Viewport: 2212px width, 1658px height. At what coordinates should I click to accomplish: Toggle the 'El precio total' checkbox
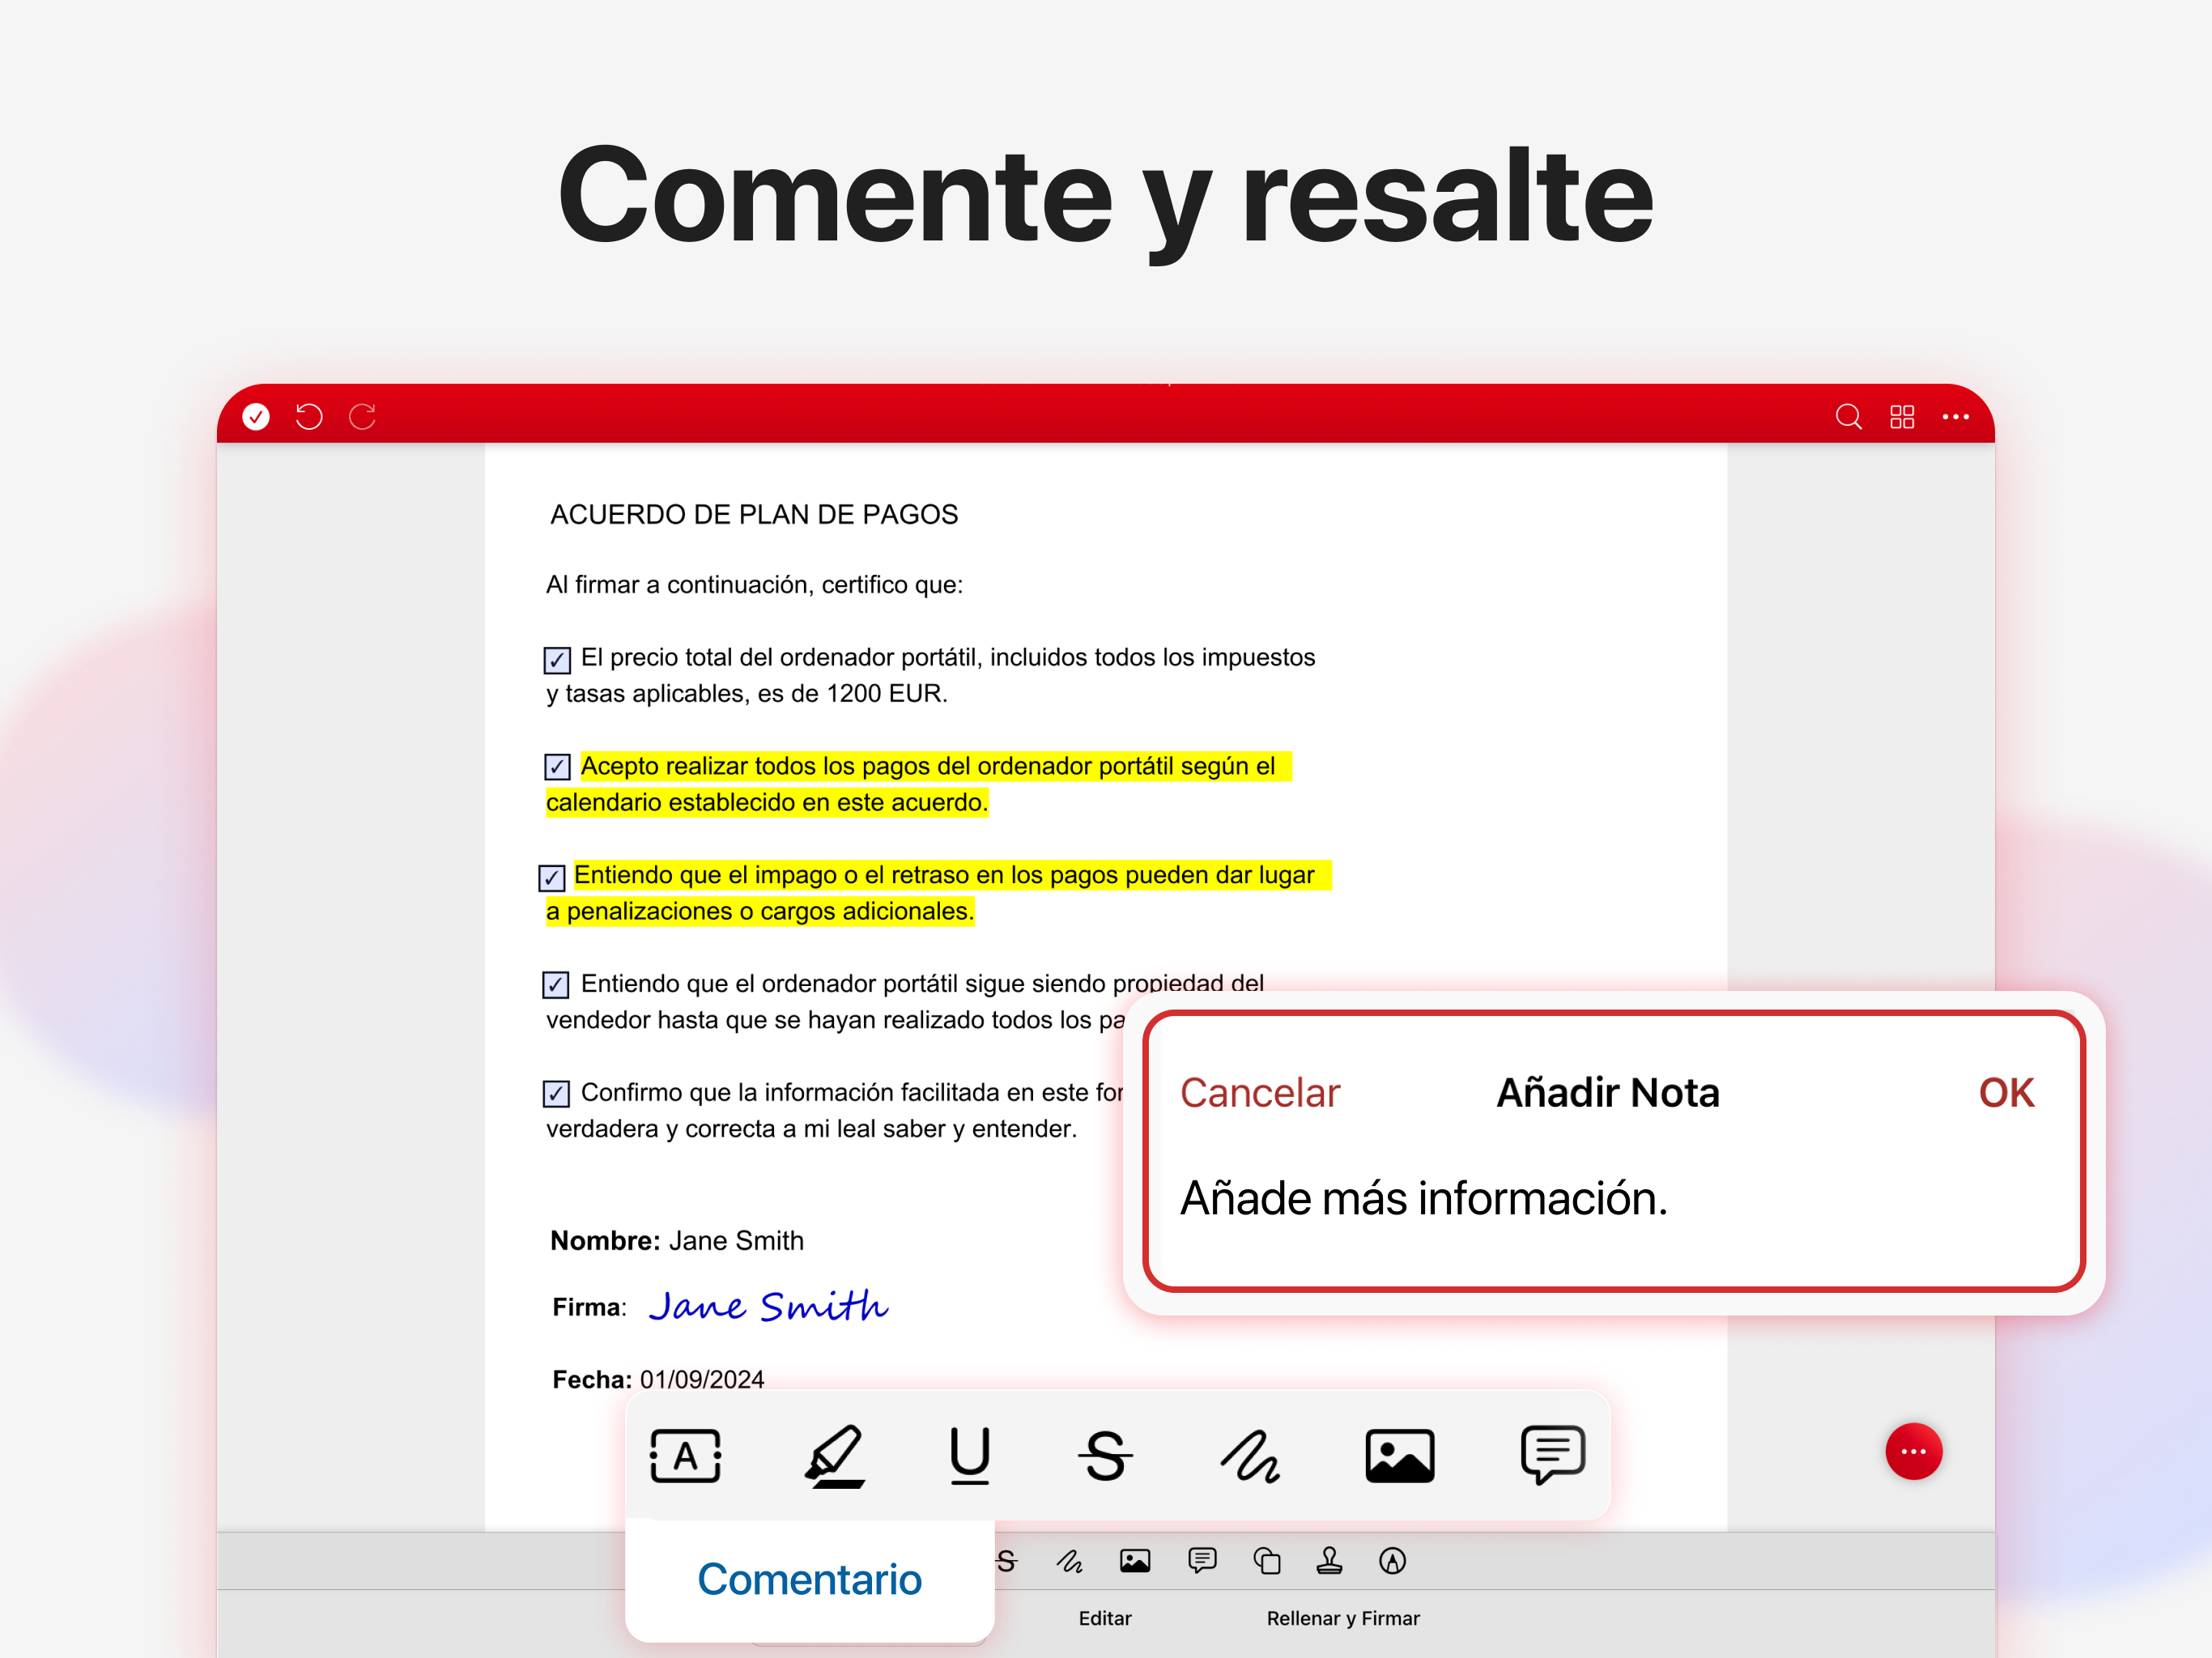coord(557,660)
